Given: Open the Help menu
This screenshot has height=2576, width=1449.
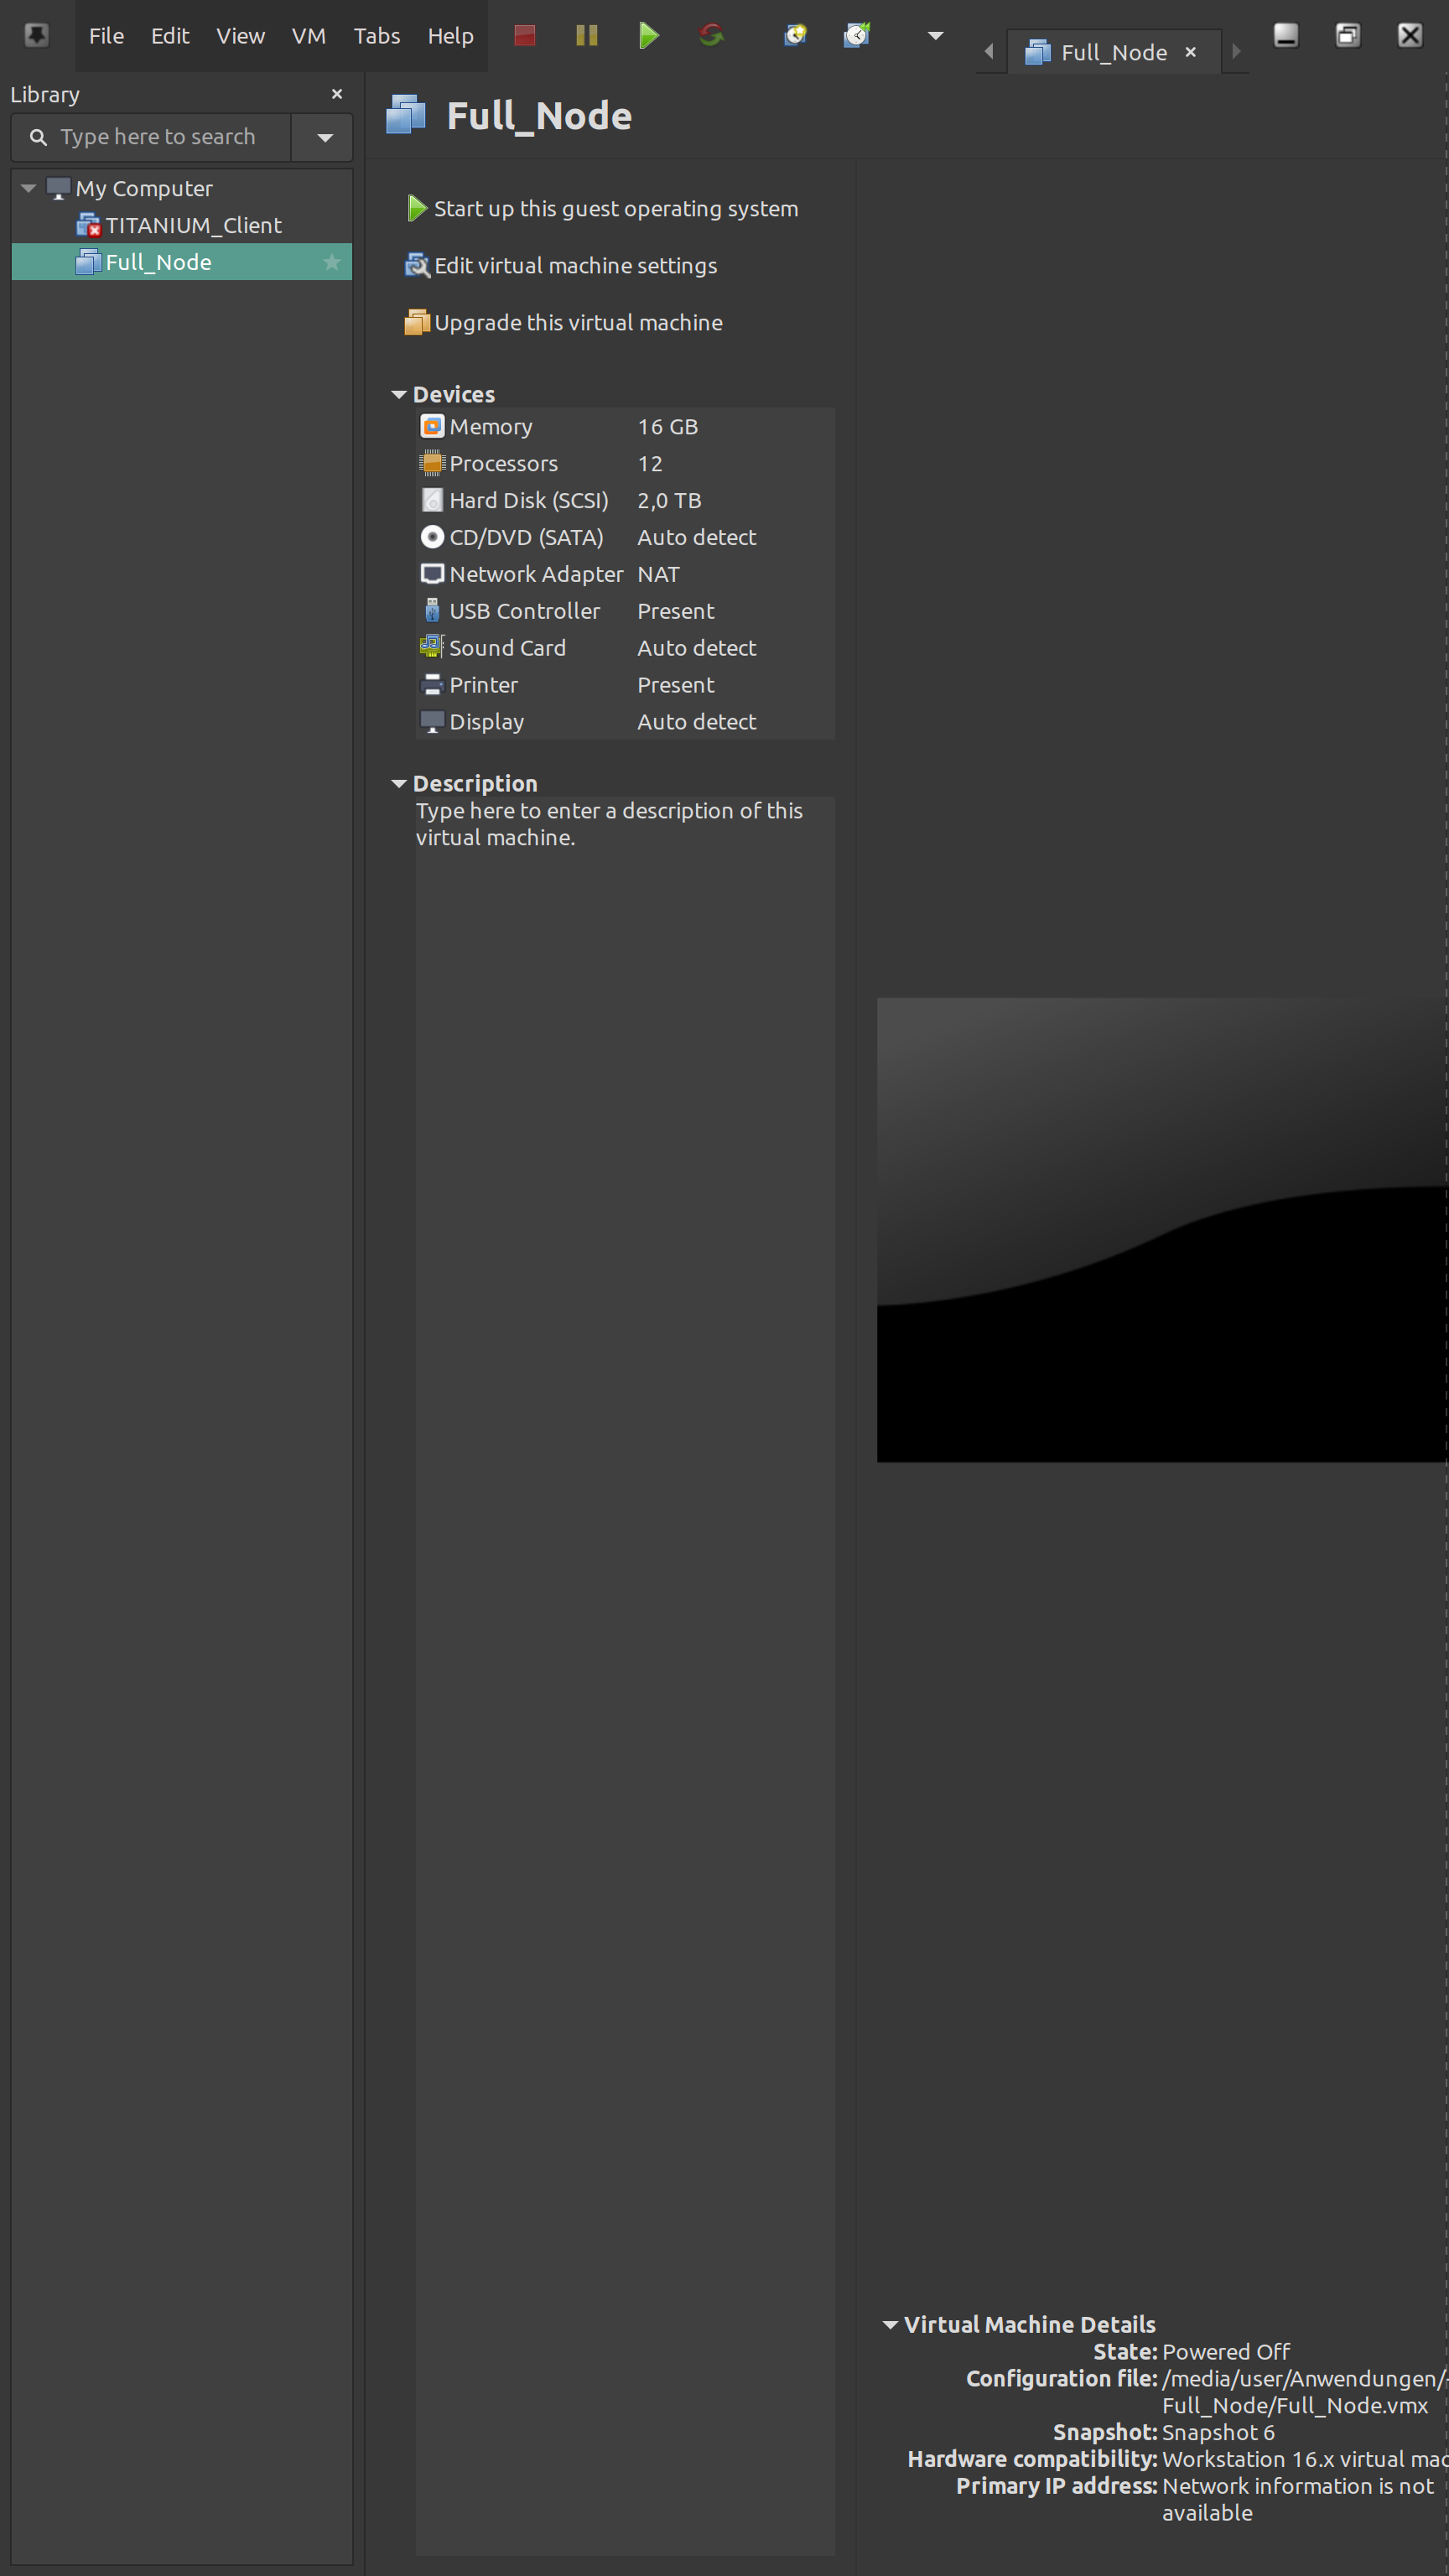Looking at the screenshot, I should pyautogui.click(x=451, y=36).
